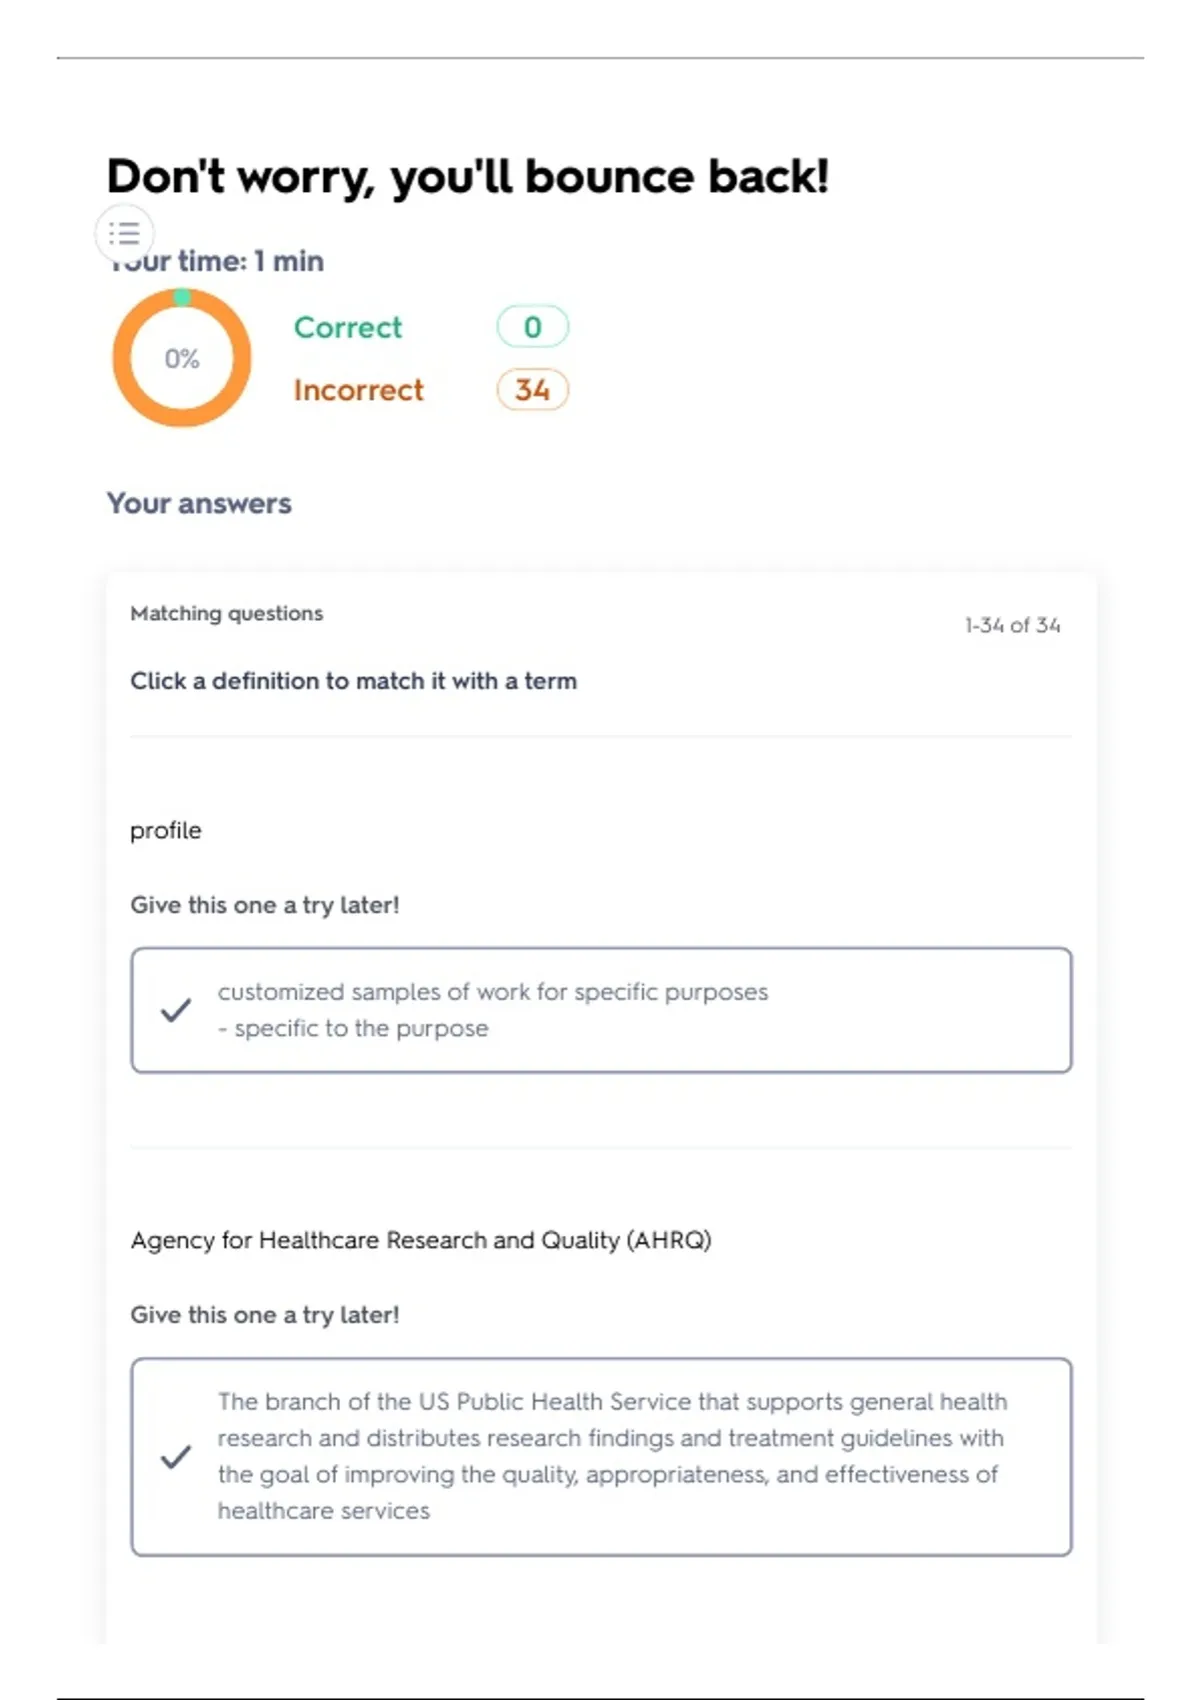Click the '1-34 of 34' counter
The image size is (1200, 1700).
click(x=1013, y=625)
